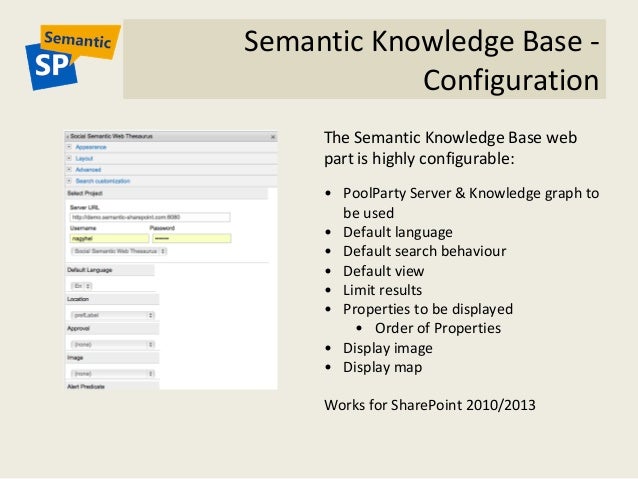Click the Select Project section header

coord(166,193)
